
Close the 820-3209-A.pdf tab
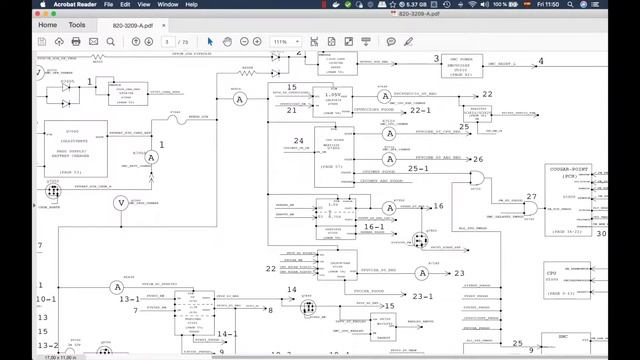click(x=164, y=25)
